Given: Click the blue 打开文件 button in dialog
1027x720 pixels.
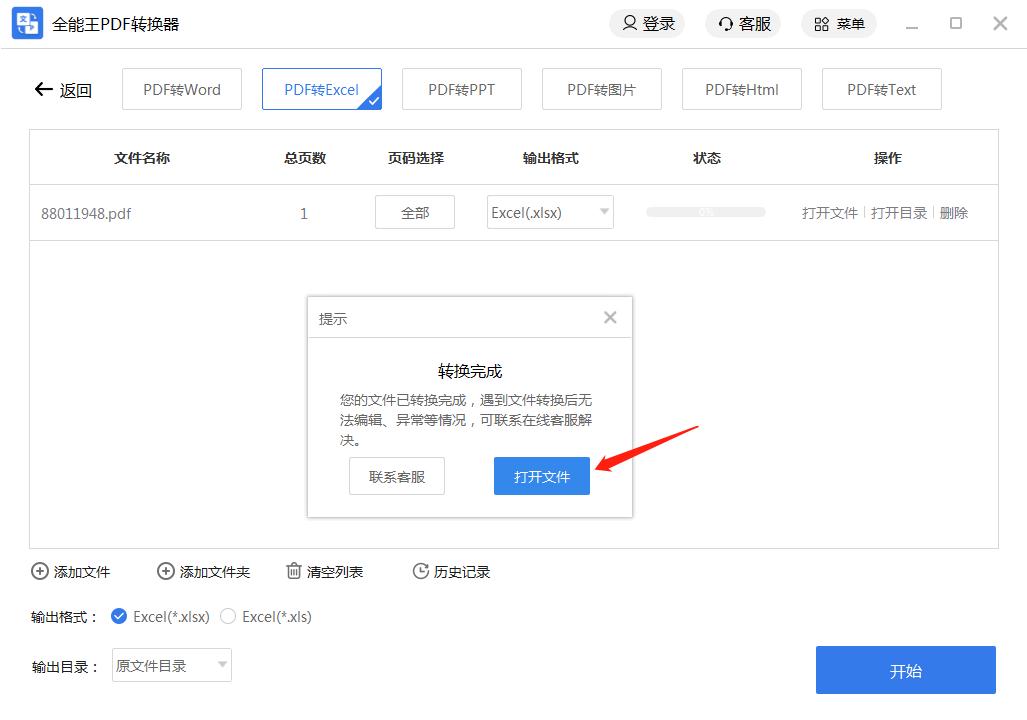Looking at the screenshot, I should click(541, 477).
